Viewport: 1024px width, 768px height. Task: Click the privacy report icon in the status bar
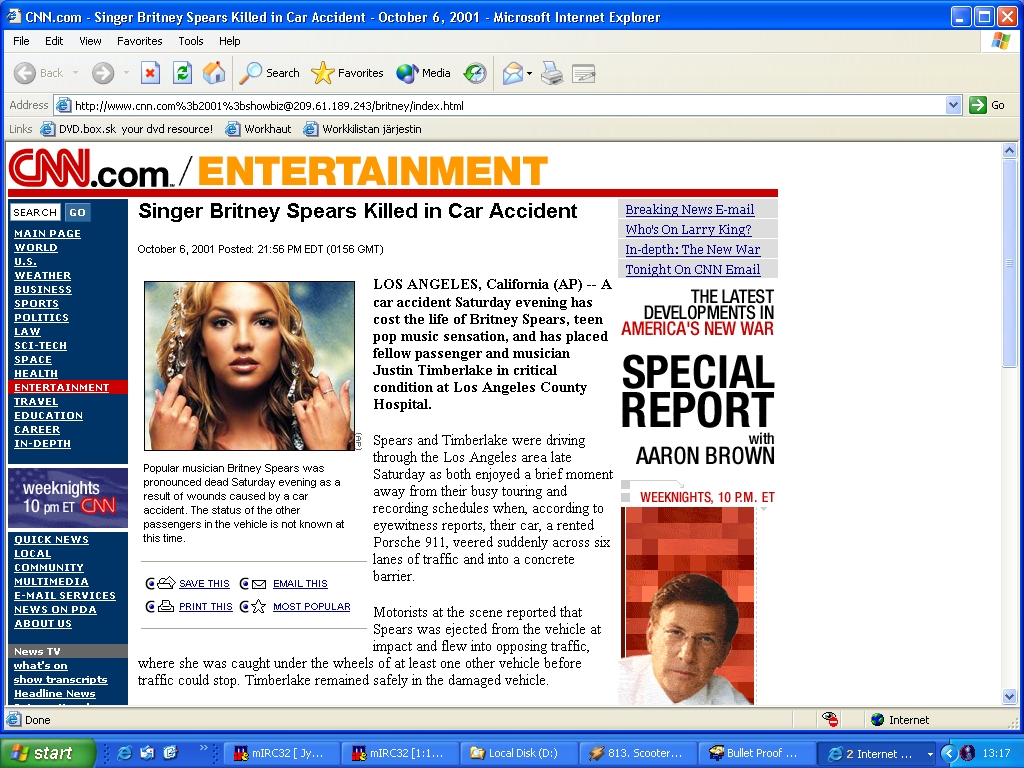[x=830, y=720]
